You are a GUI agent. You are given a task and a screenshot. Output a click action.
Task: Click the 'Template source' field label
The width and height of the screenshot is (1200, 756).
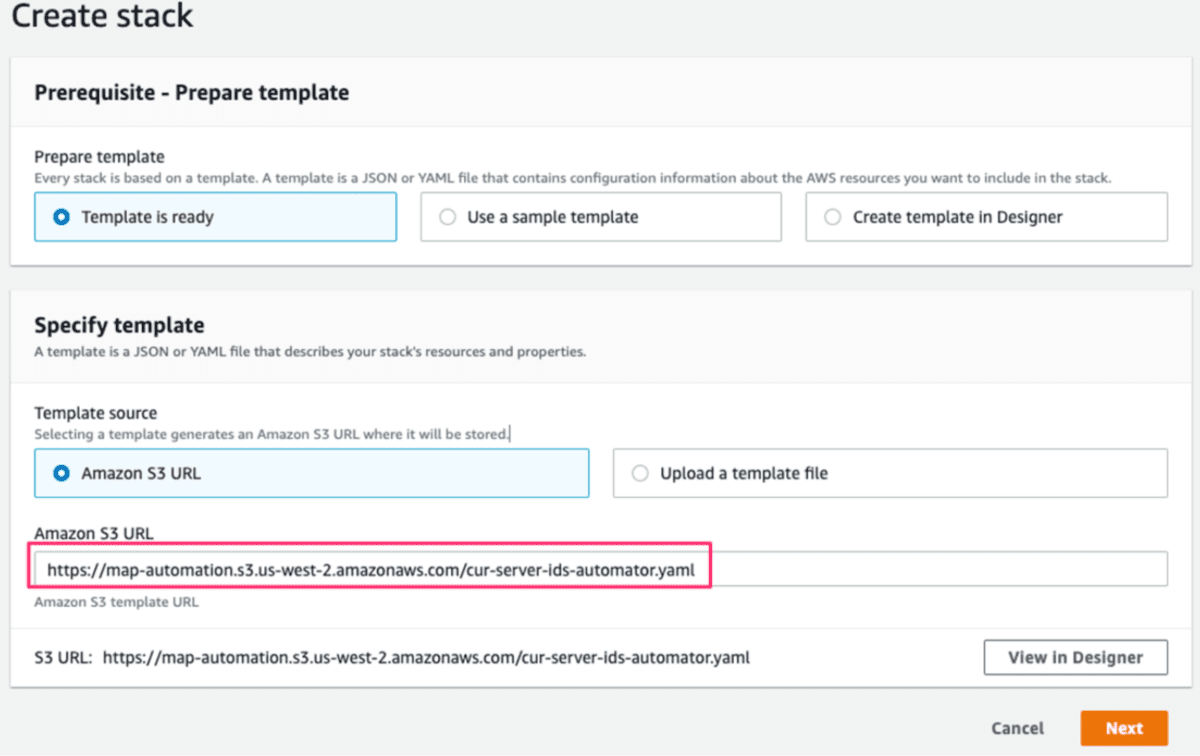(96, 413)
